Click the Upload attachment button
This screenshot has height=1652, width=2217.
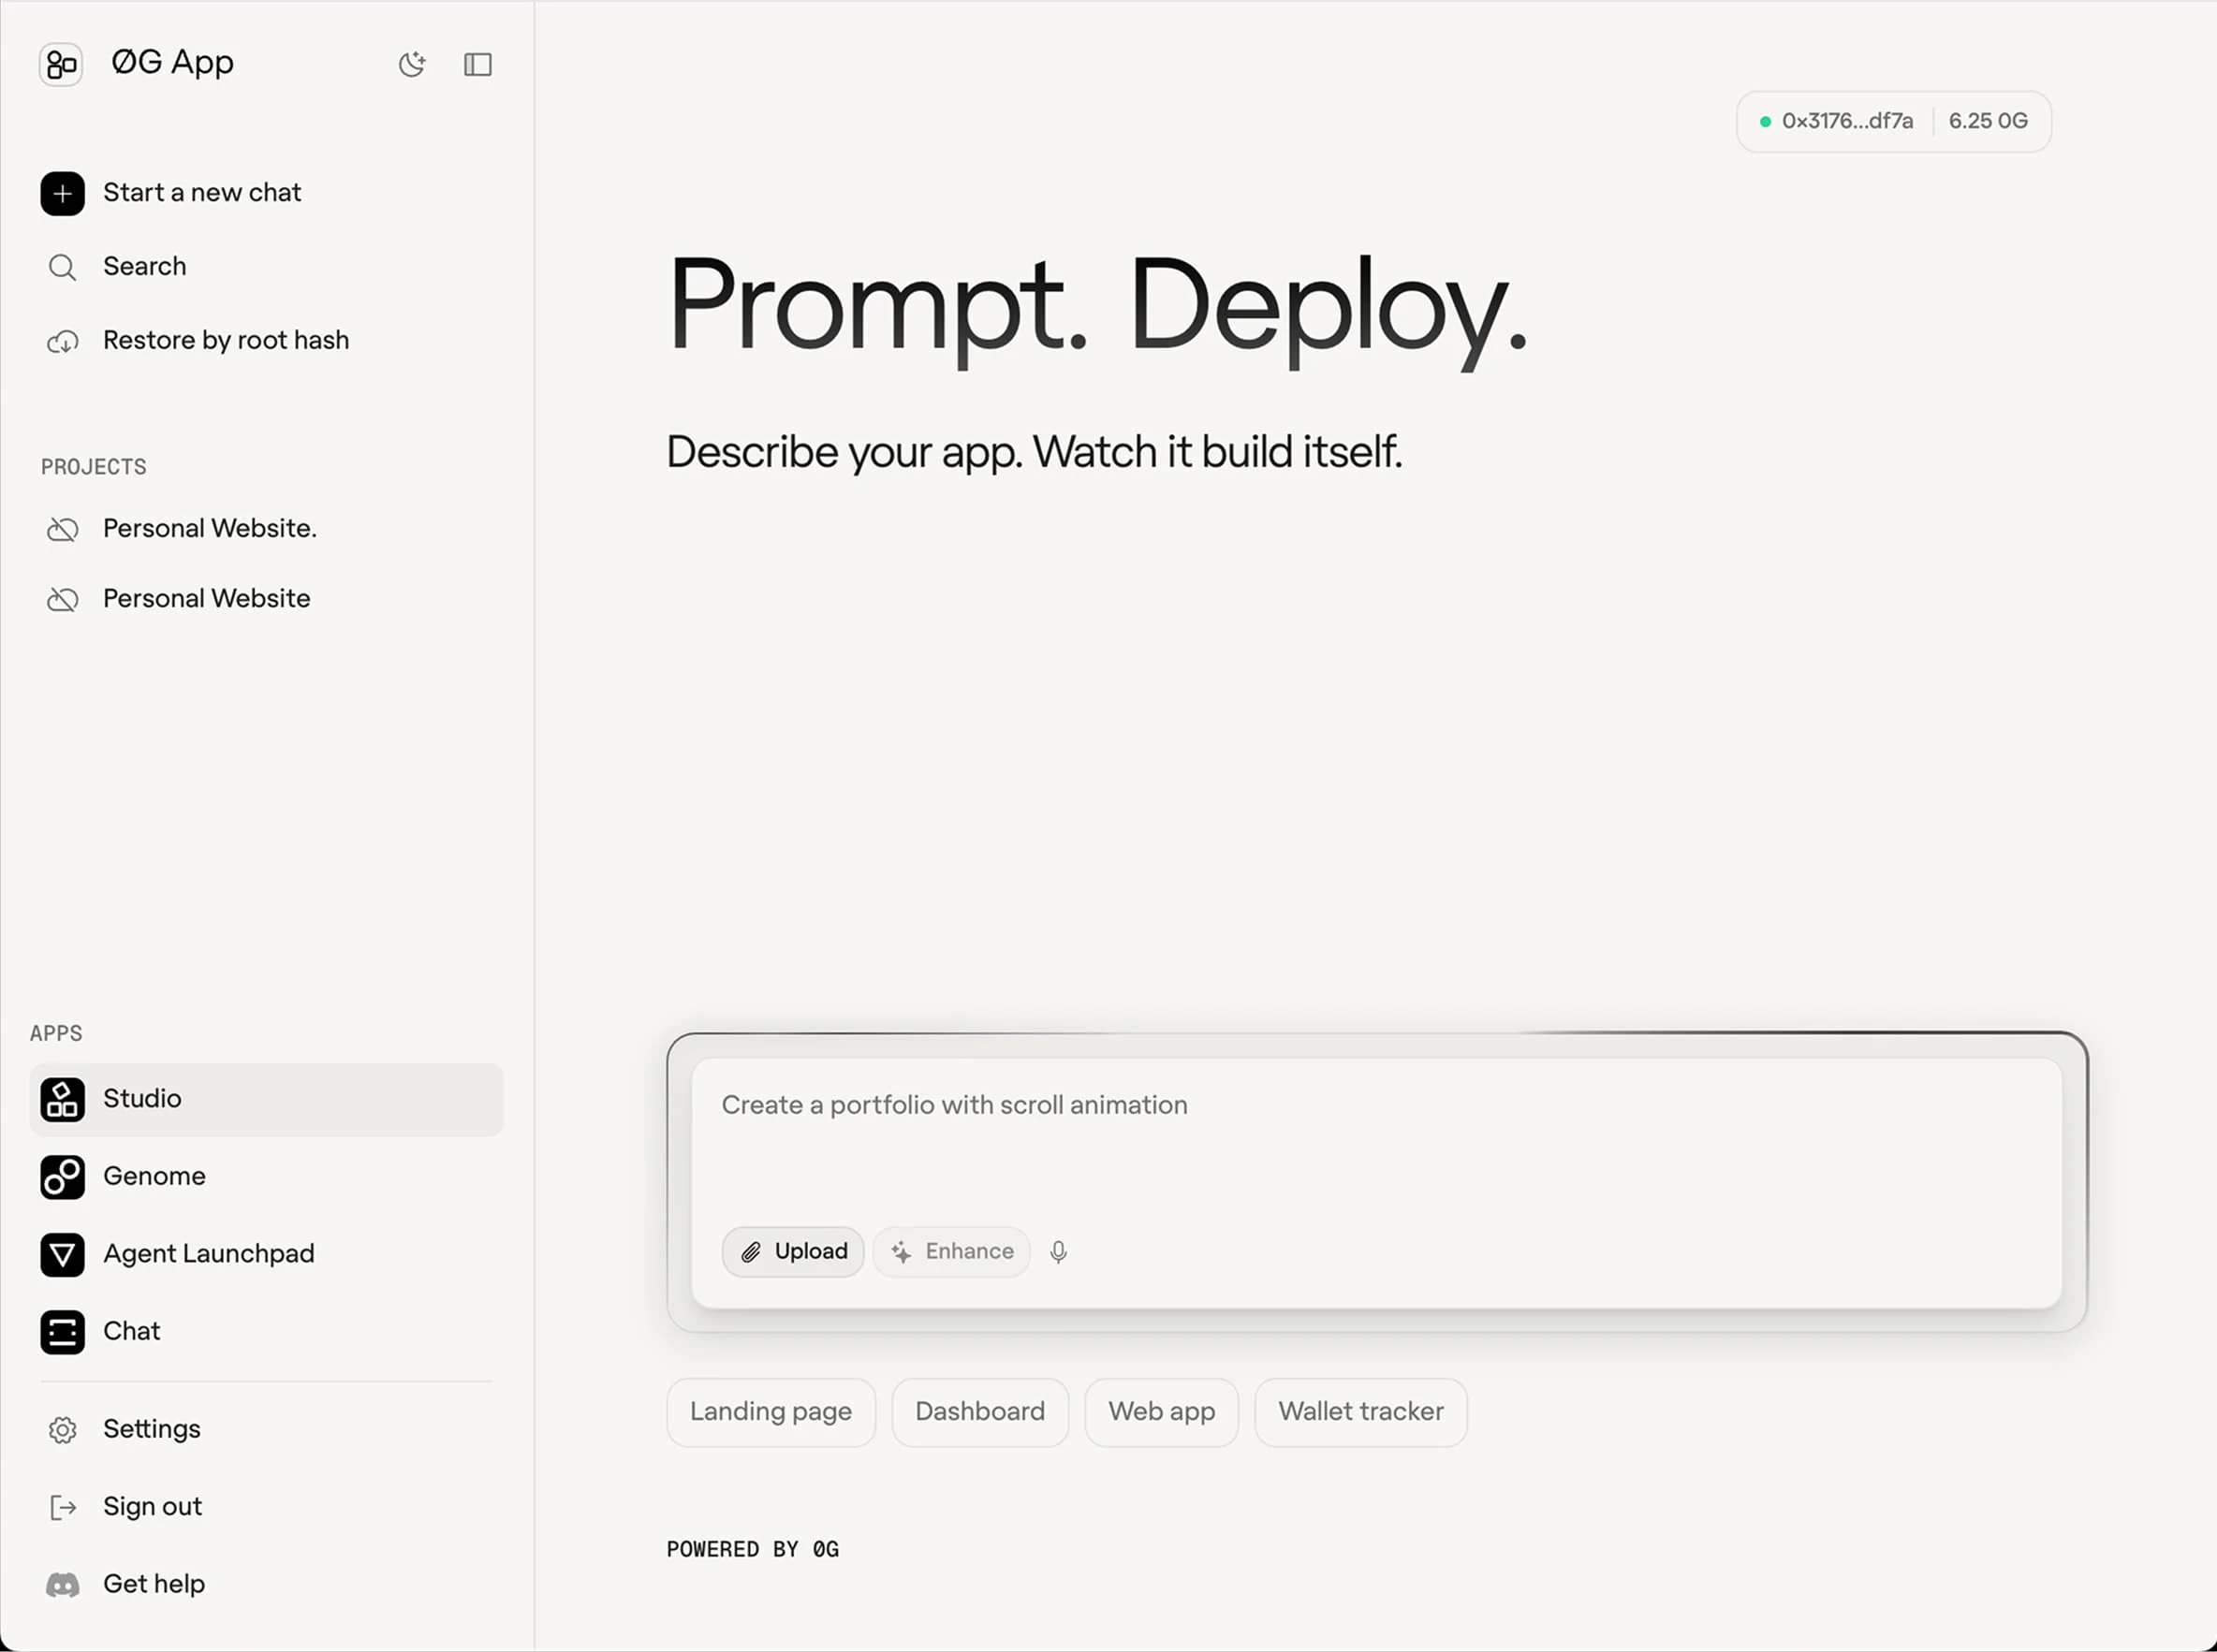tap(793, 1252)
